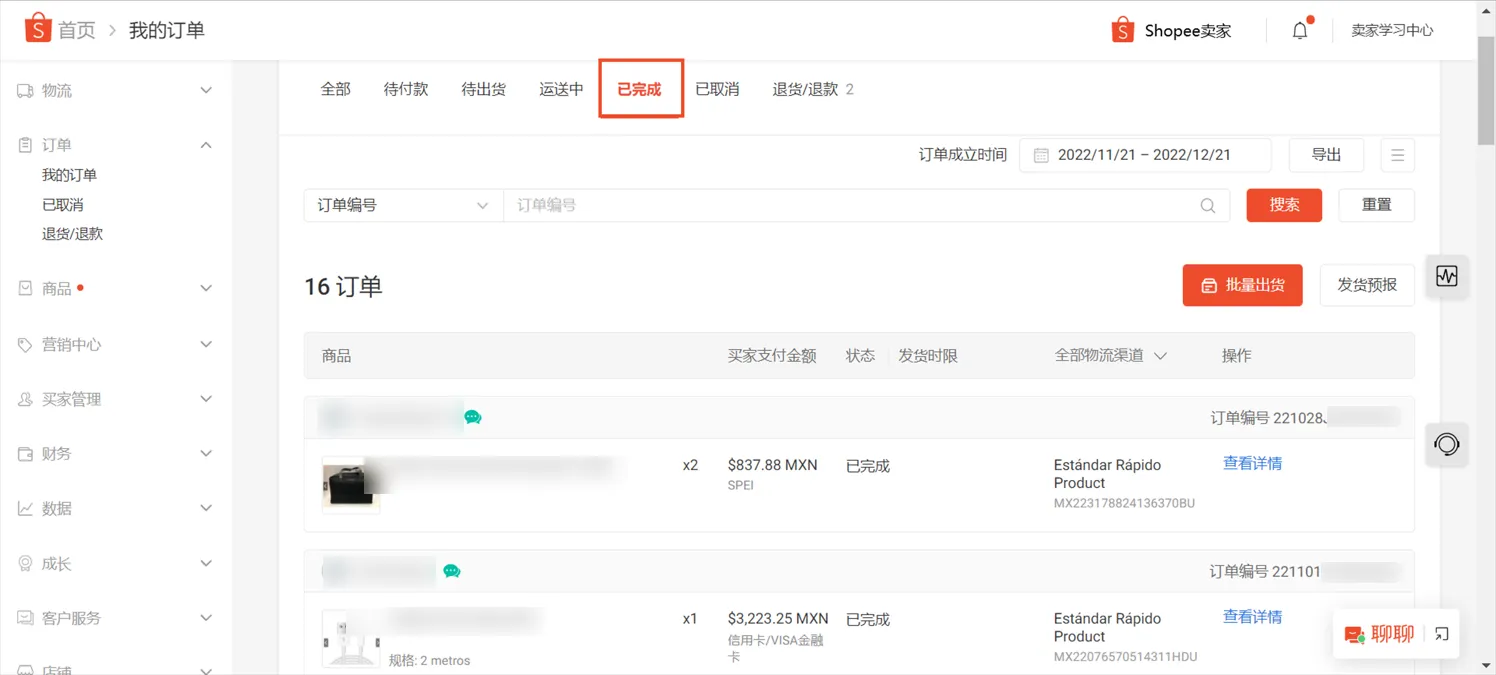Click the floating headset support icon
This screenshot has height=675, width=1496.
[1446, 445]
